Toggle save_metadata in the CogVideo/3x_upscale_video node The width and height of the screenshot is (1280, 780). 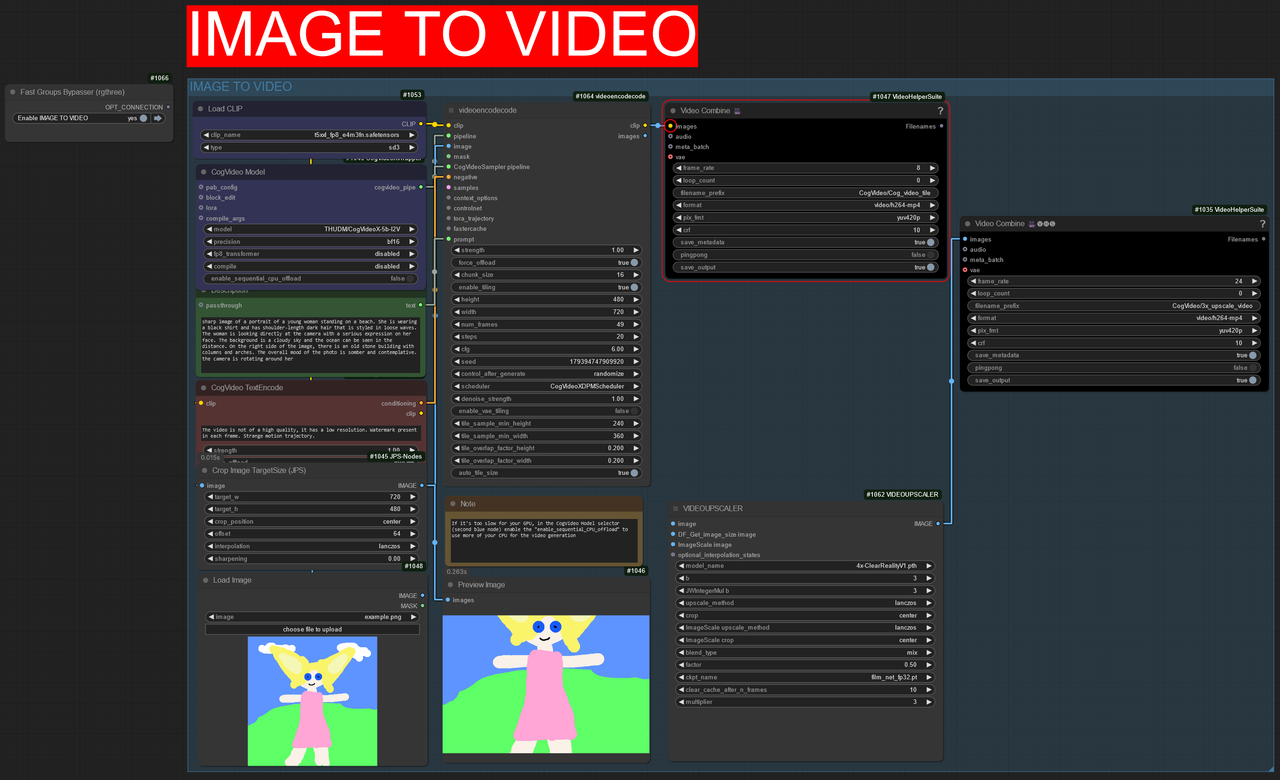pos(1253,355)
